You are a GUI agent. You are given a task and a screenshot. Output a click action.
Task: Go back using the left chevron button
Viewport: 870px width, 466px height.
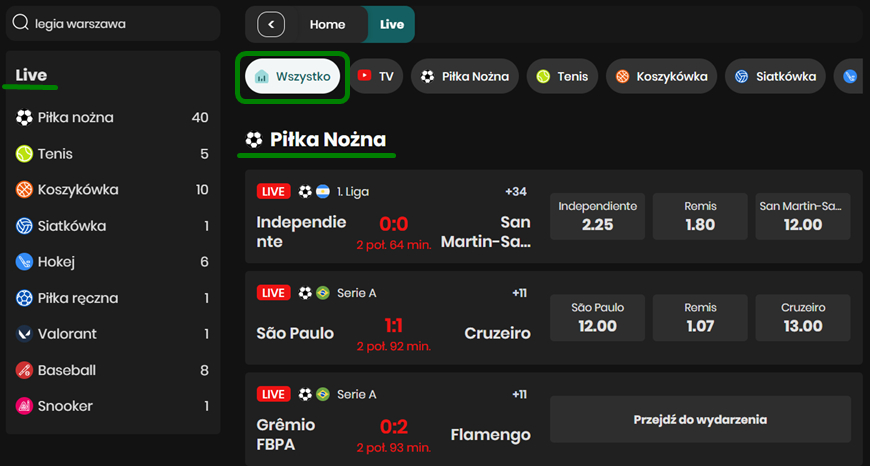(271, 25)
